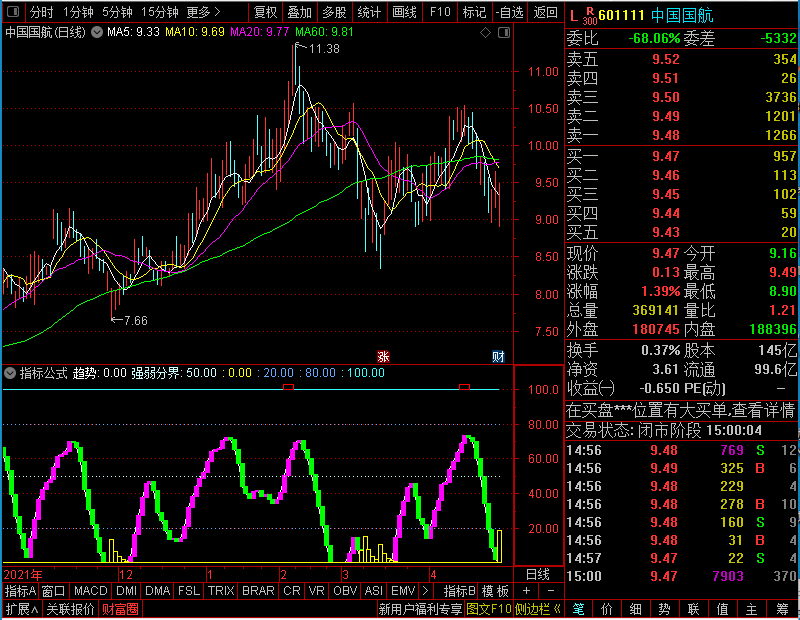Select the 值 value tab

click(722, 609)
